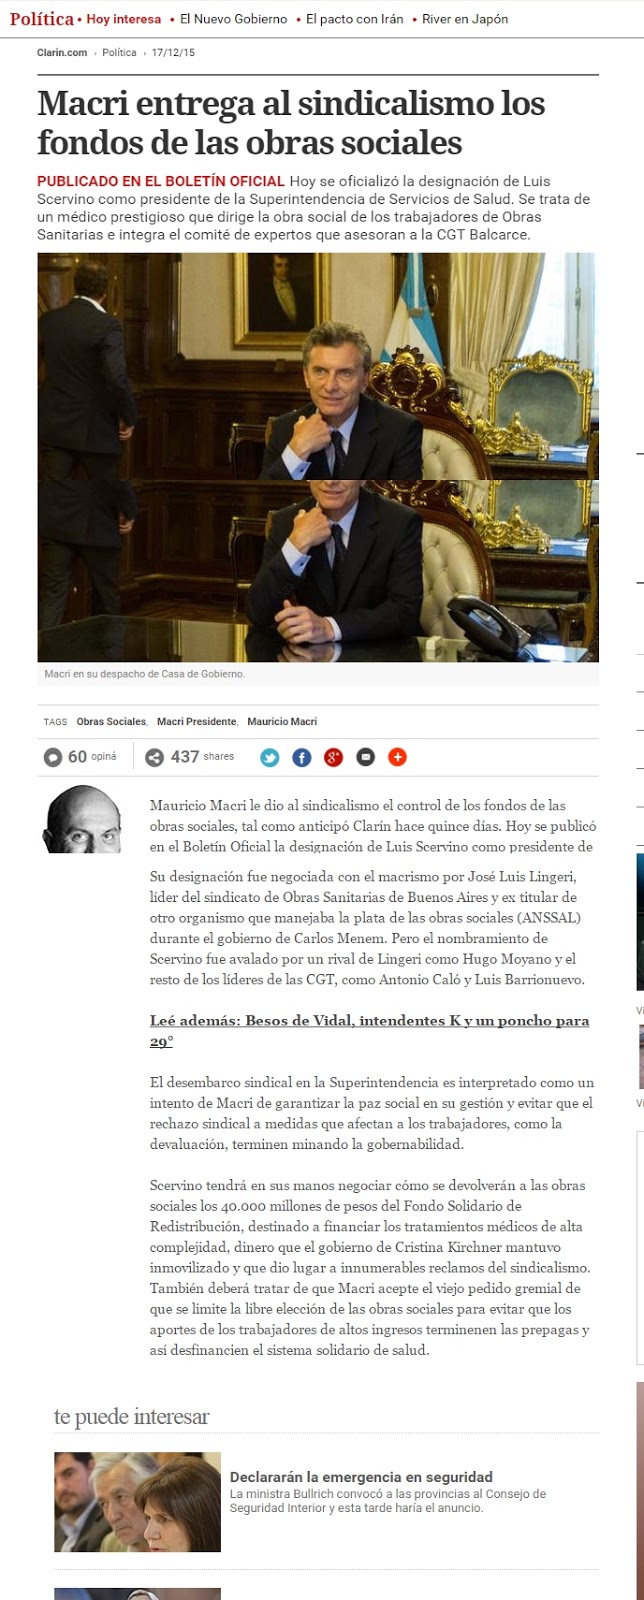
Task: Send article by email icon
Action: (366, 758)
